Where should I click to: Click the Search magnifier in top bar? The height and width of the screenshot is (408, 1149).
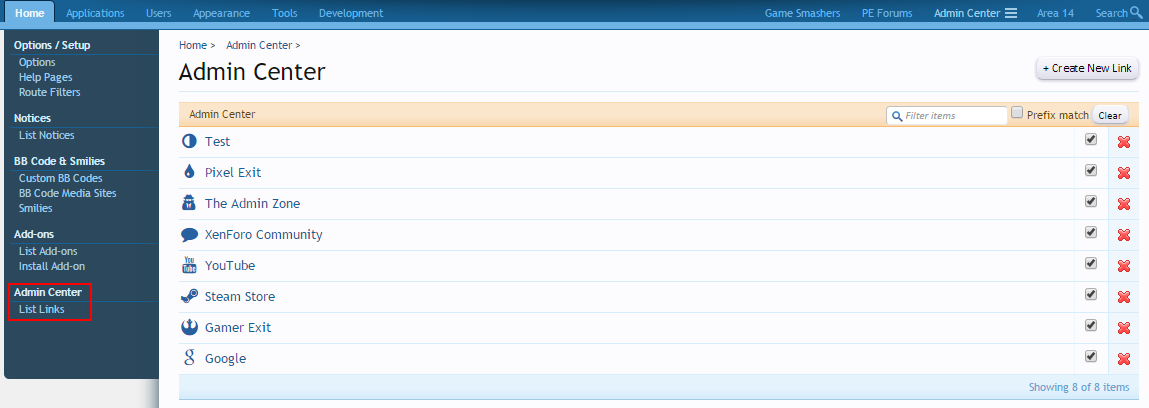point(1136,12)
